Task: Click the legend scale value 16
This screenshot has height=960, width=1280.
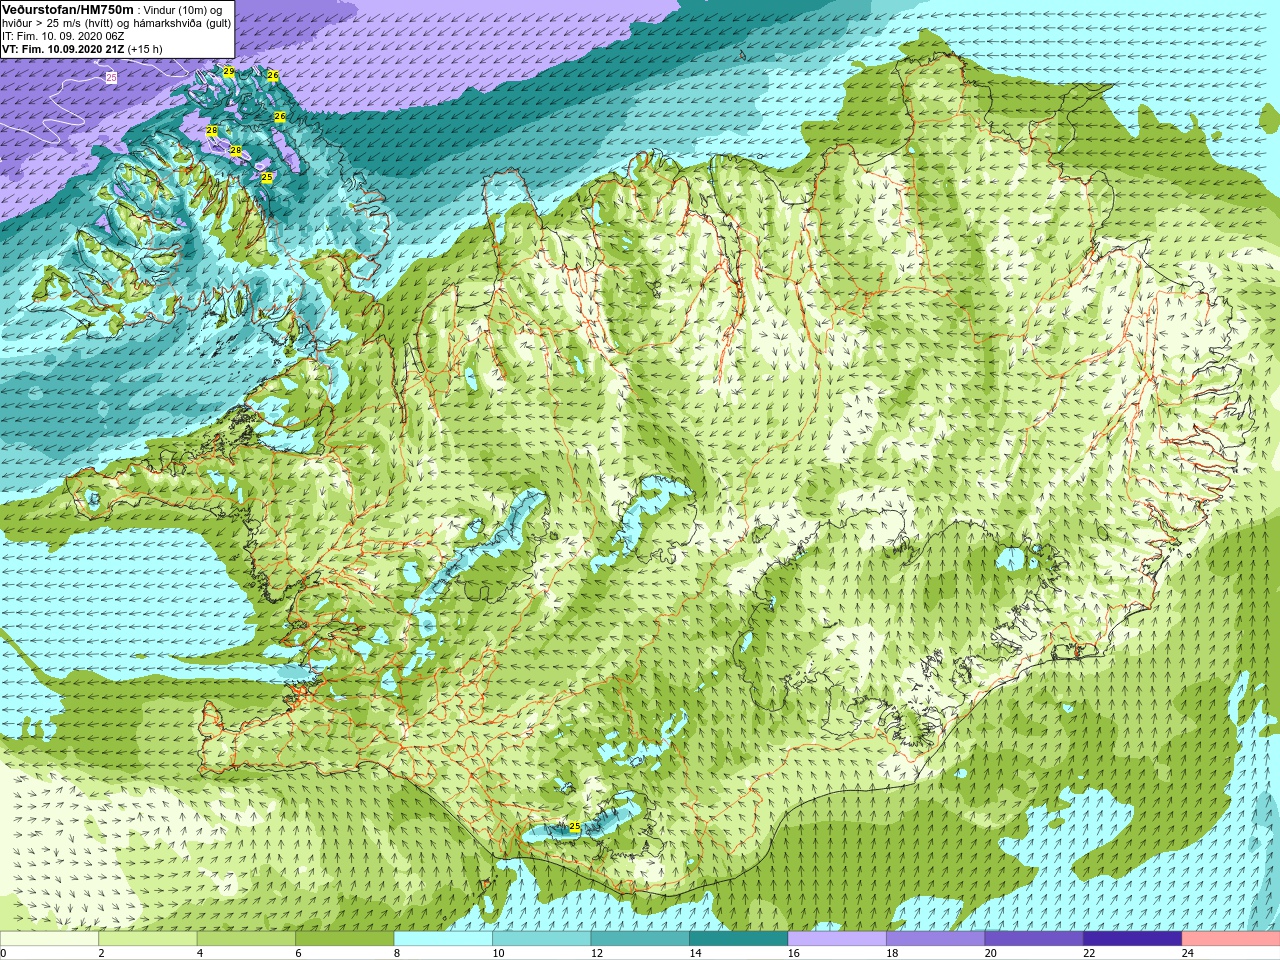Action: (794, 953)
